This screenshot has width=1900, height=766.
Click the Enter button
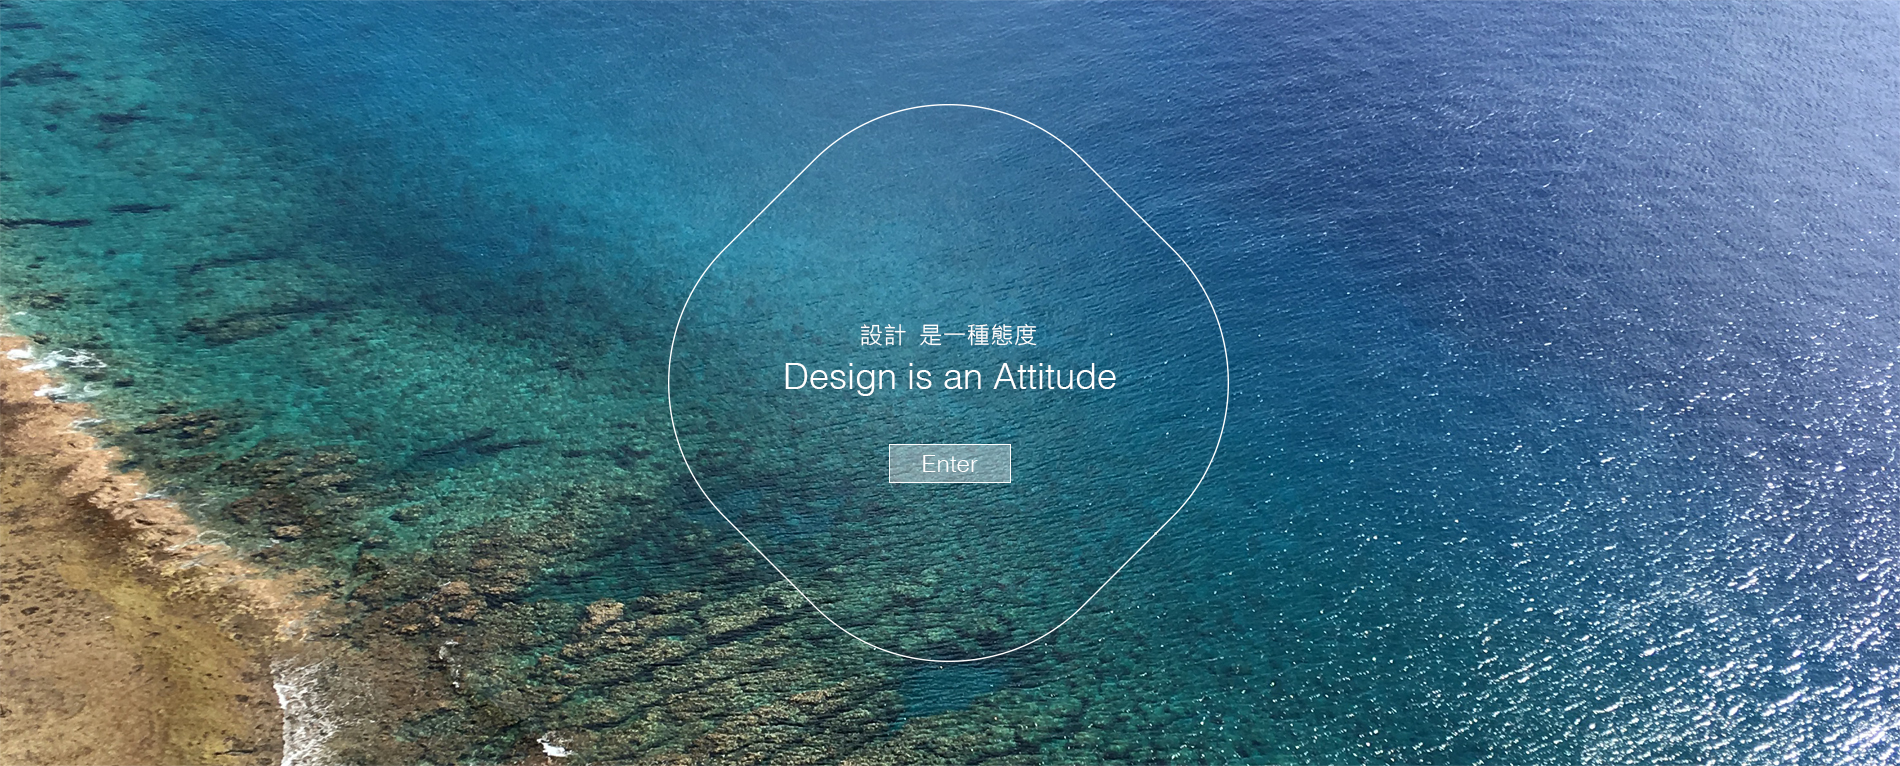click(x=949, y=463)
